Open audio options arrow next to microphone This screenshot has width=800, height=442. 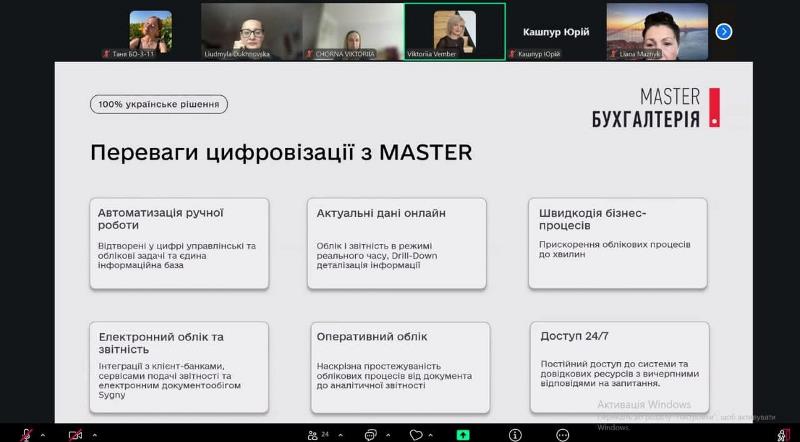point(43,435)
